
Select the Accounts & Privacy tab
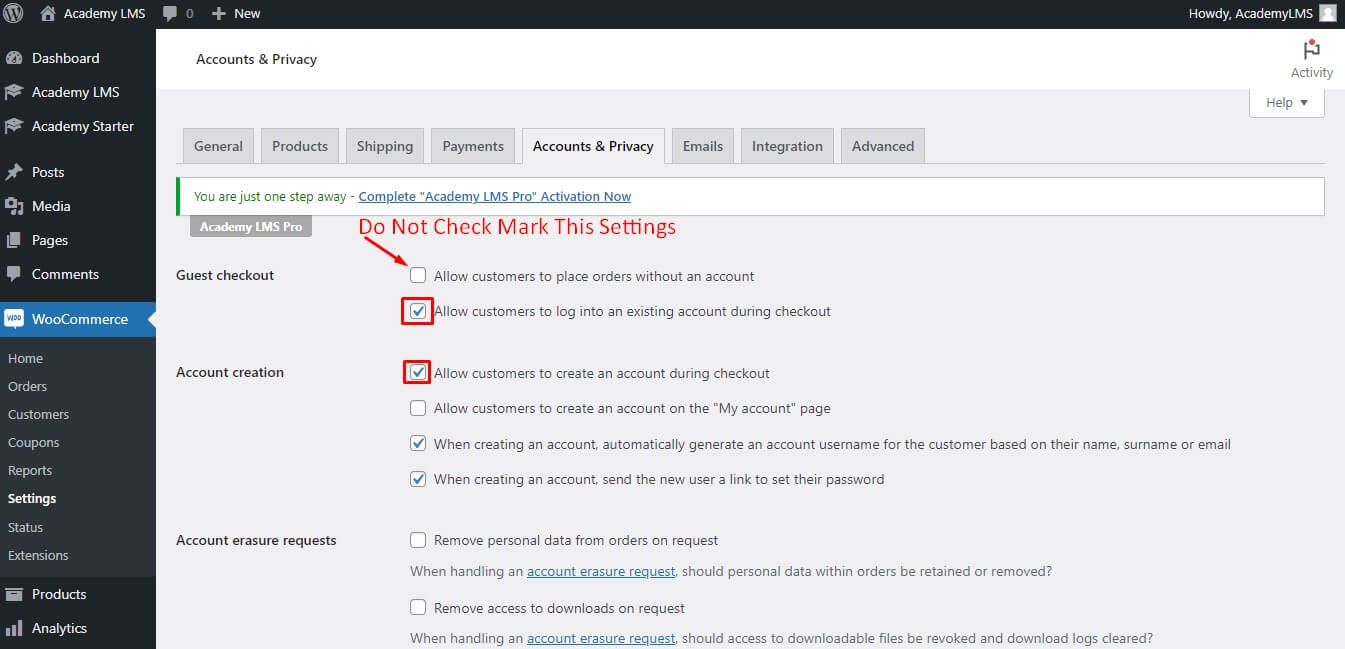point(593,146)
